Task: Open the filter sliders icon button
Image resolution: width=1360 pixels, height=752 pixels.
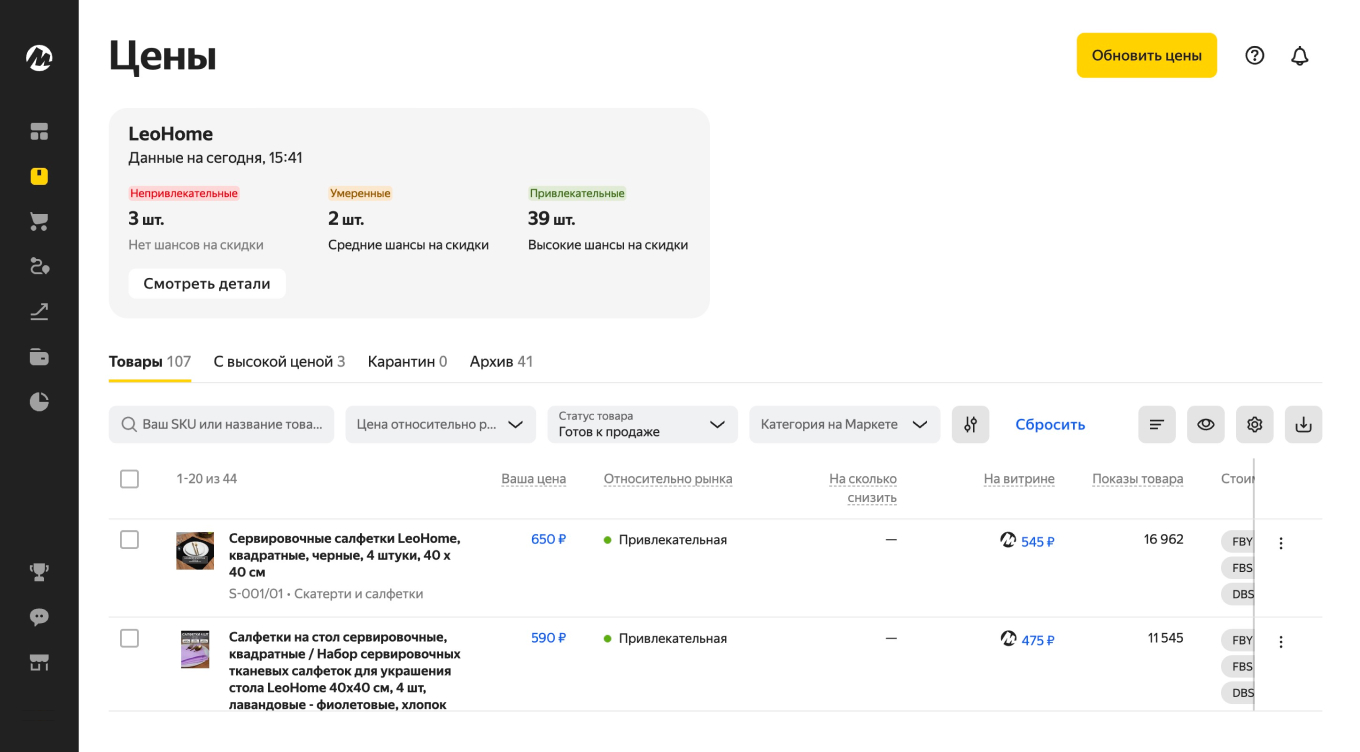Action: [x=970, y=424]
